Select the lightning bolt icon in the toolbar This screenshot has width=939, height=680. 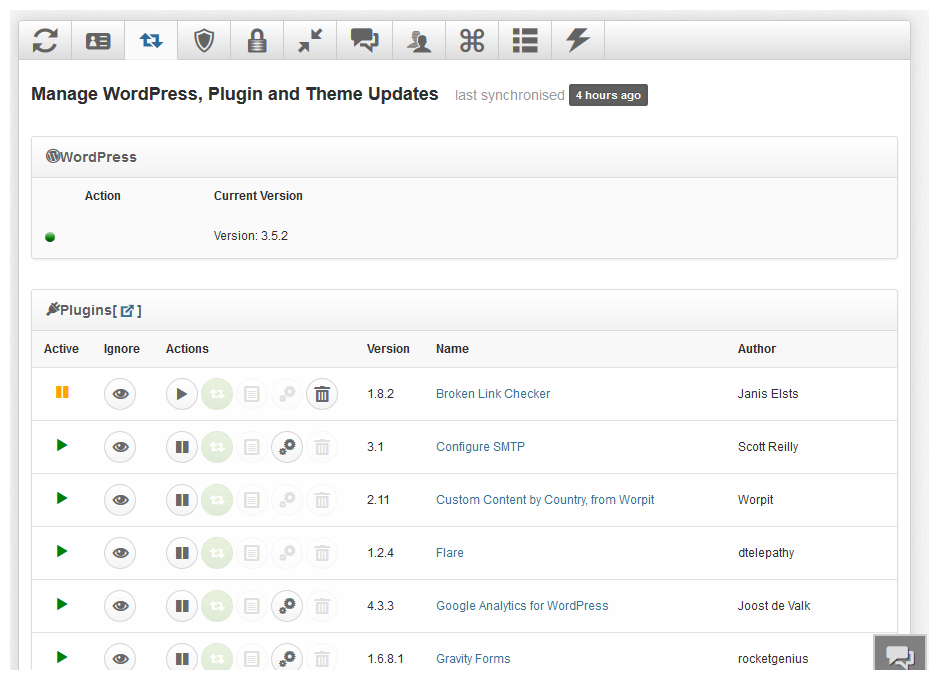coord(577,40)
